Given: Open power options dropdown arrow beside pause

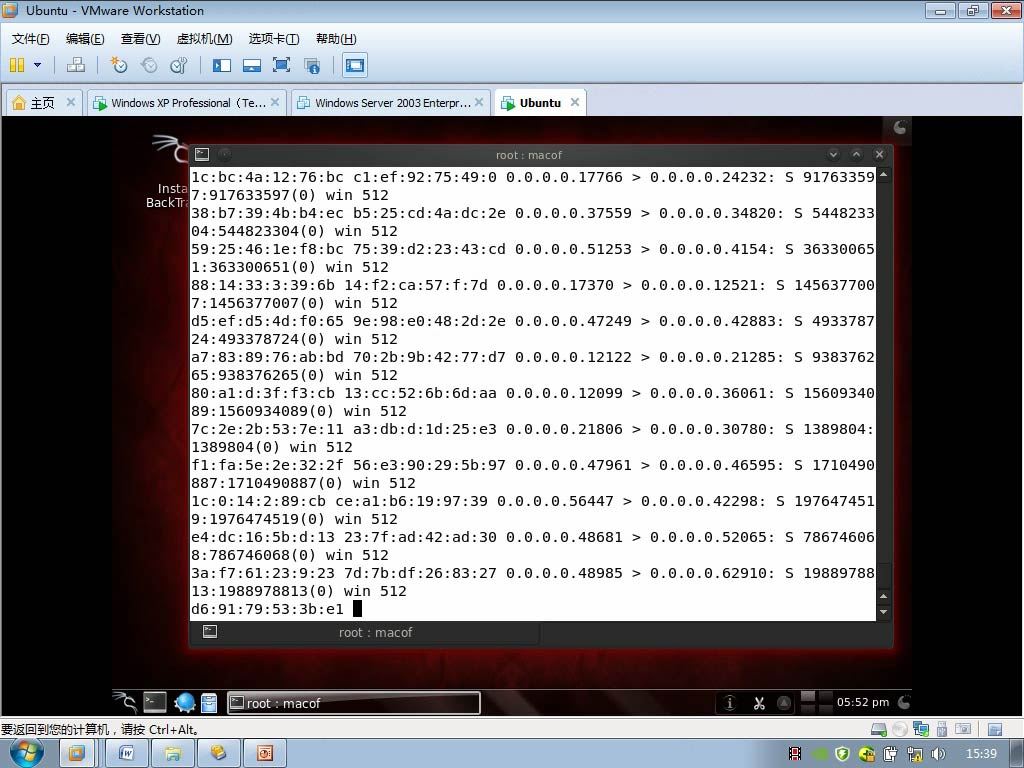Looking at the screenshot, I should click(x=37, y=65).
